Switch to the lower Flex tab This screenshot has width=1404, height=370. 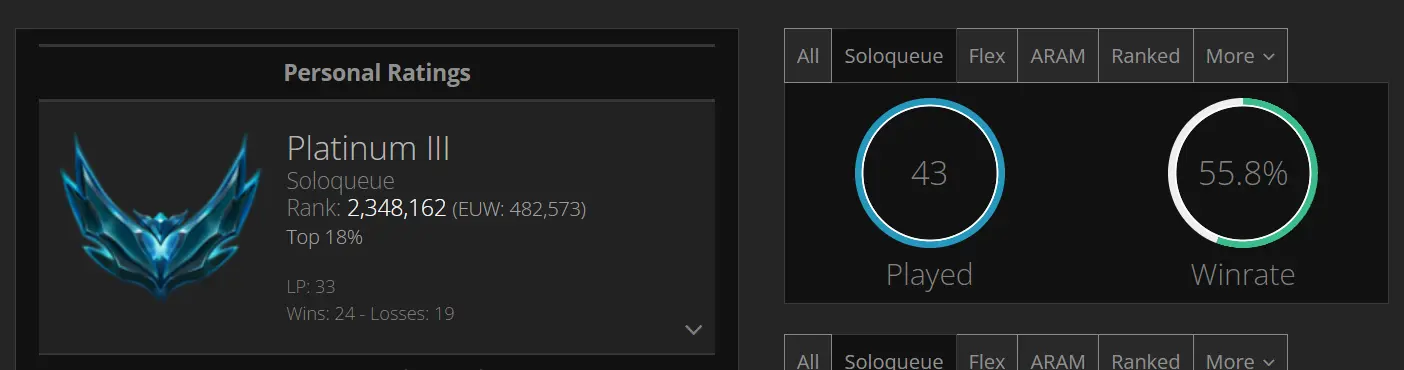987,357
